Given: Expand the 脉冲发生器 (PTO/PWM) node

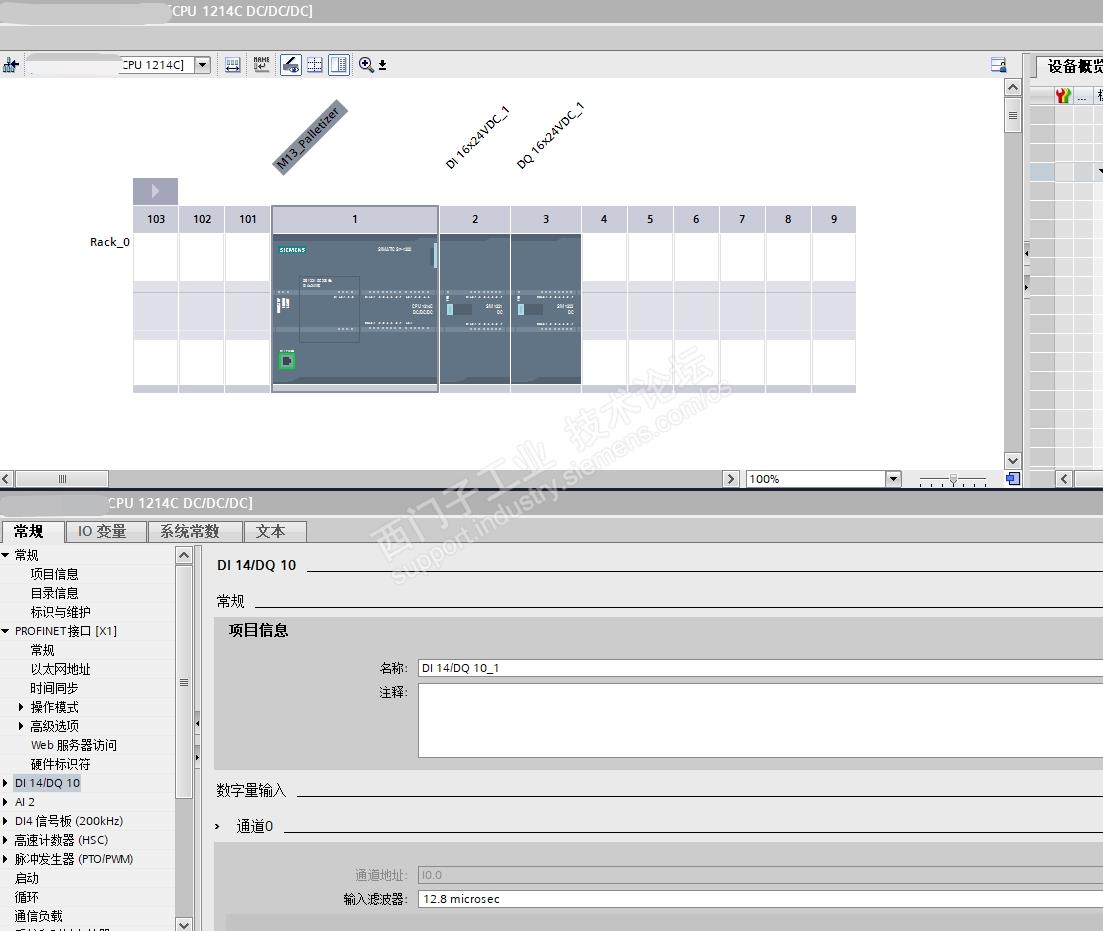Looking at the screenshot, I should coord(6,859).
